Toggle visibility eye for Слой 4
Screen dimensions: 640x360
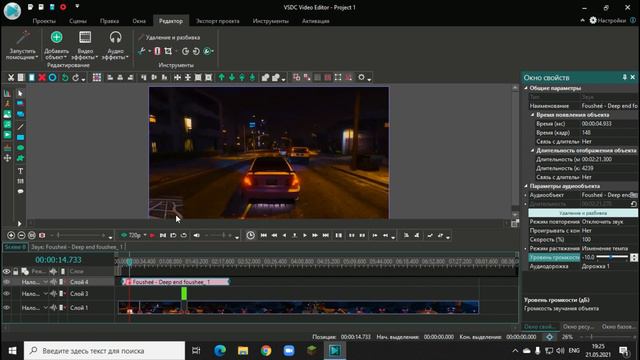tap(7, 282)
